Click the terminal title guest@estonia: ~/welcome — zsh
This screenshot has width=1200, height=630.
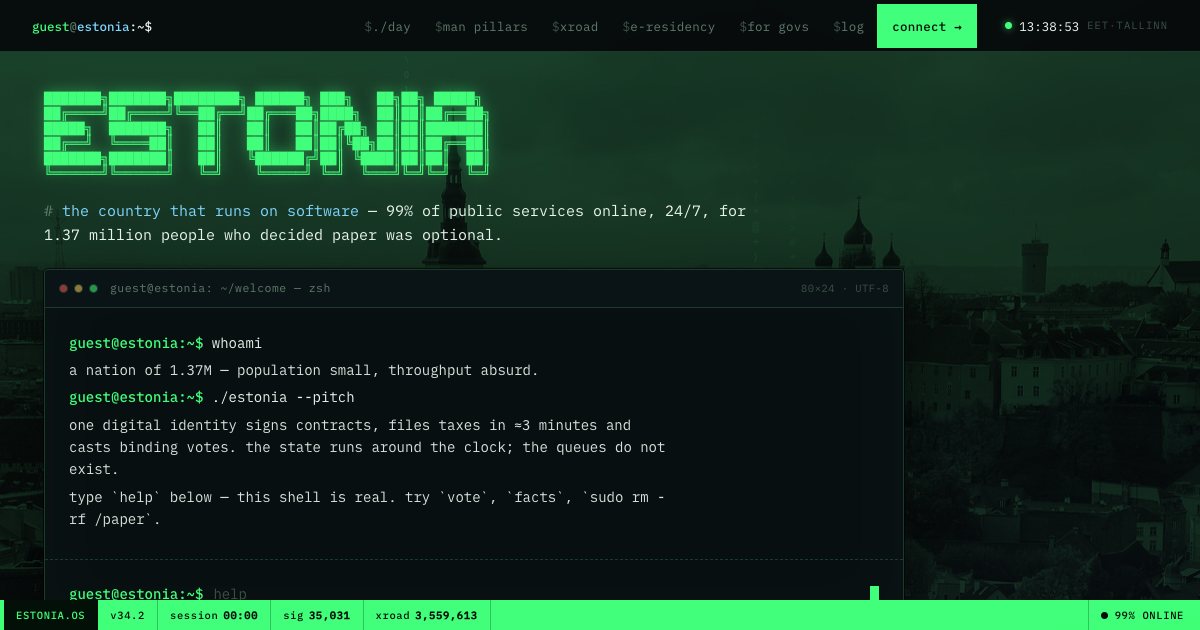pyautogui.click(x=220, y=288)
